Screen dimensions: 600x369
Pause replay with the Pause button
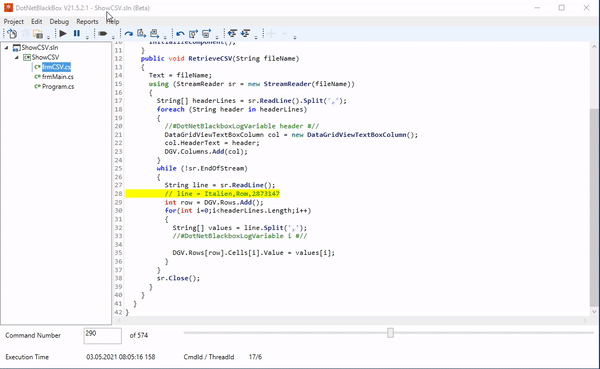point(77,34)
